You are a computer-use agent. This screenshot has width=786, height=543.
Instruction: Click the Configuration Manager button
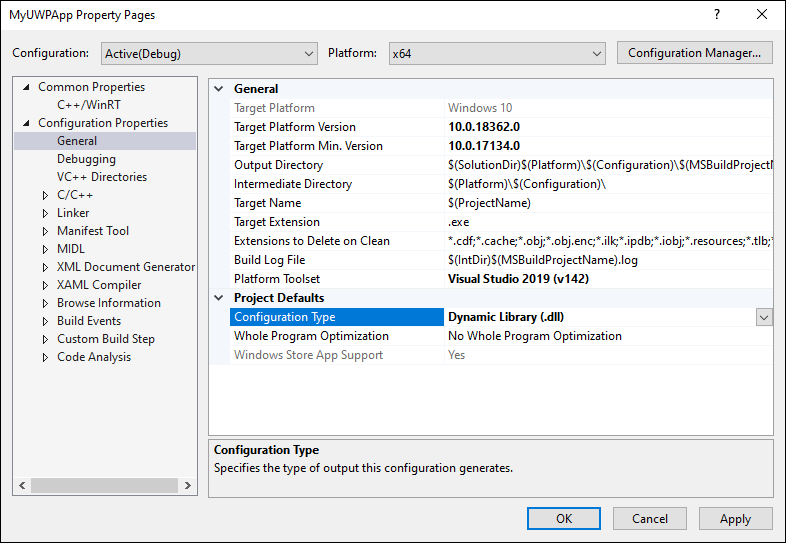click(x=694, y=53)
